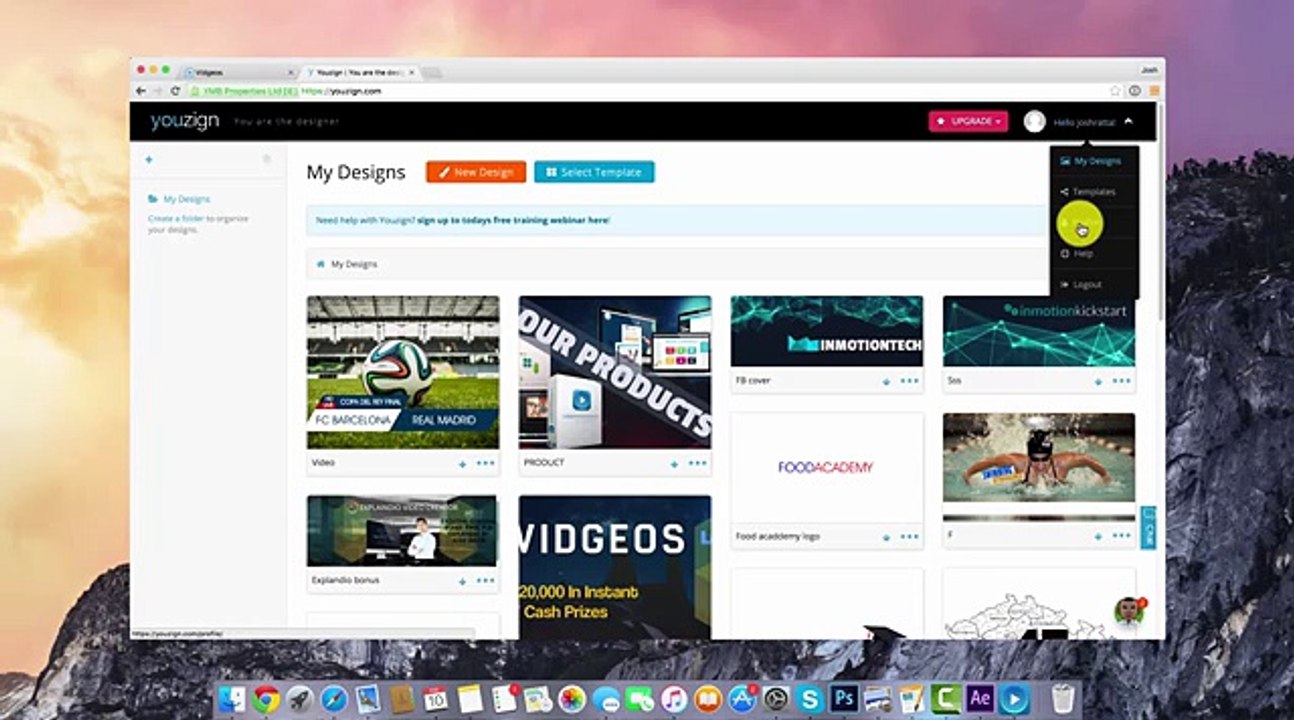
Task: Download the PRODUCT design via arrow icon
Action: tap(674, 464)
